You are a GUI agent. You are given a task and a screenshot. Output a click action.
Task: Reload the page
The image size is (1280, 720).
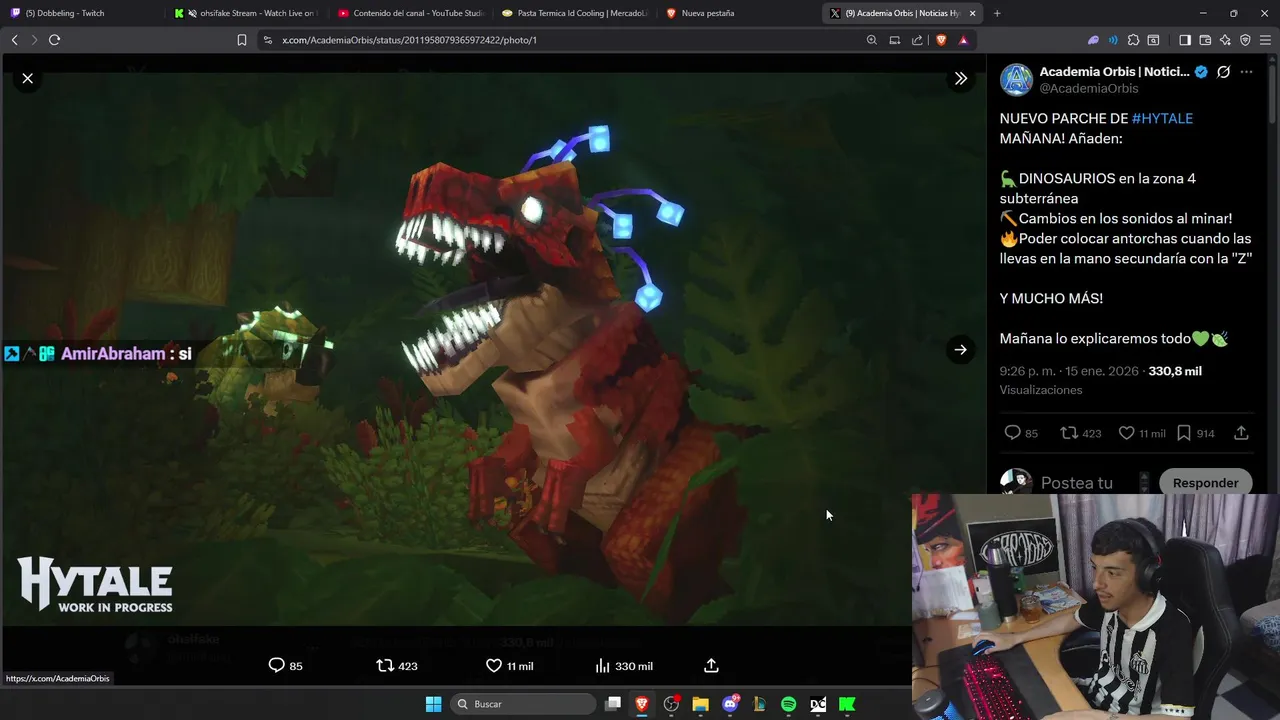tap(54, 40)
